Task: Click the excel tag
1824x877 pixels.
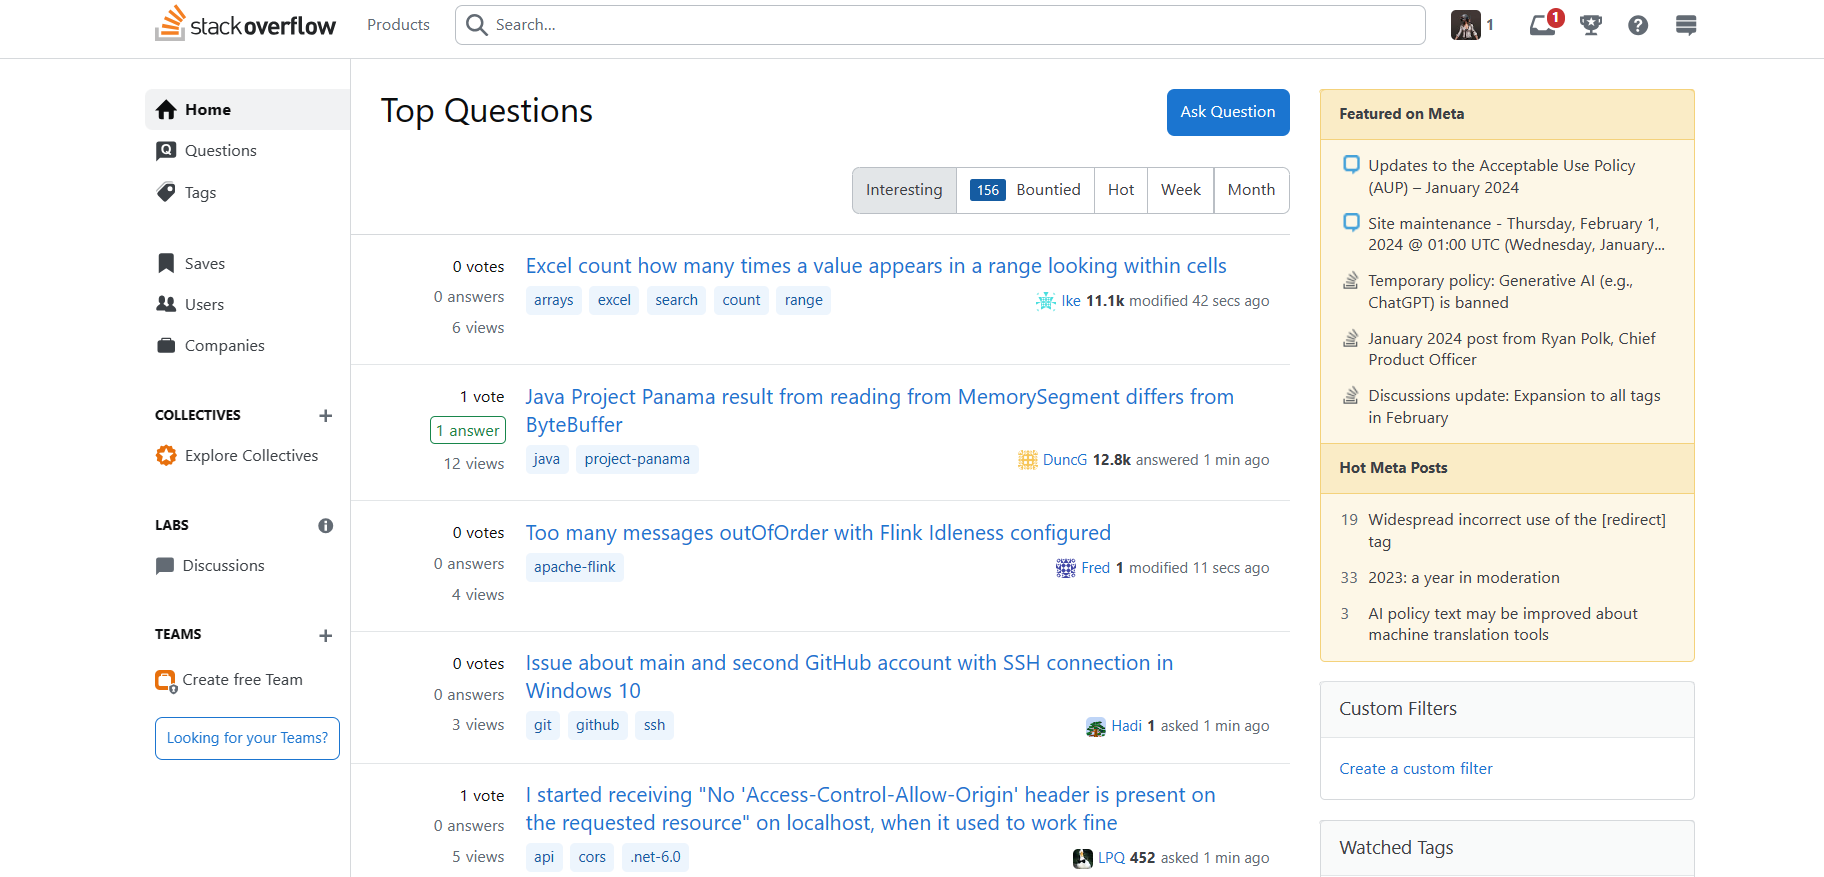Action: point(614,300)
